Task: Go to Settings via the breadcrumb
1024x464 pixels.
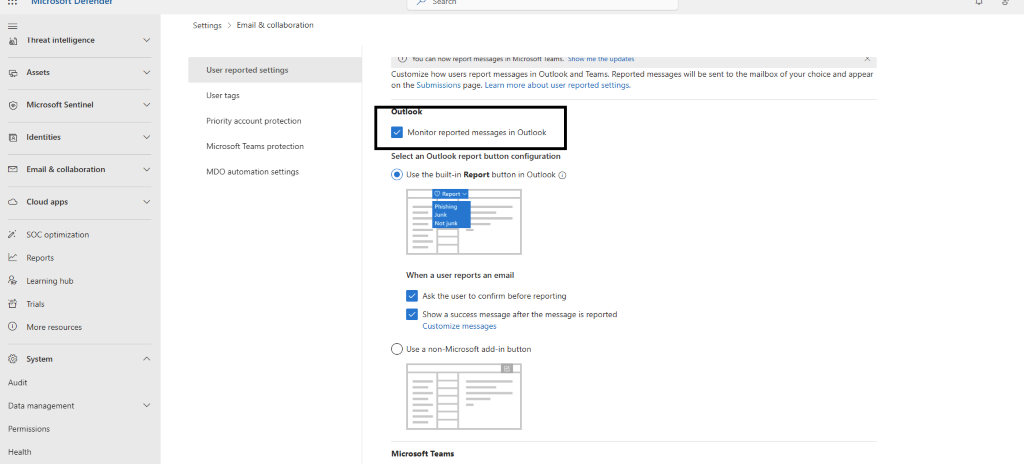Action: pos(207,25)
